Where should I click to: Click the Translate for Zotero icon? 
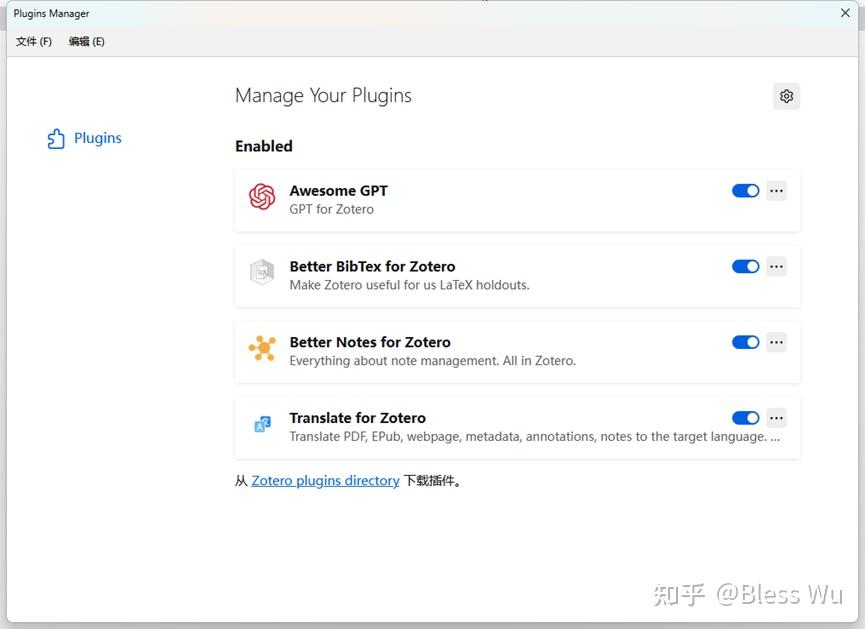point(261,424)
